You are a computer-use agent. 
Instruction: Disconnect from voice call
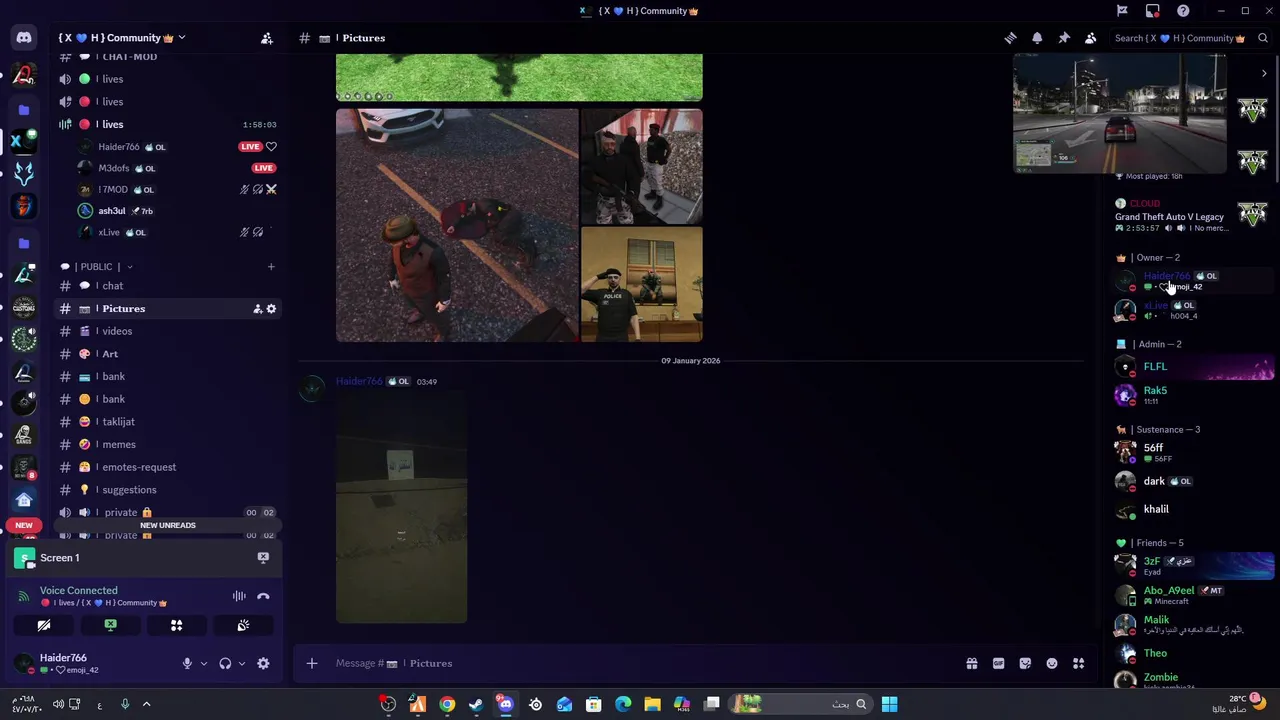click(263, 596)
